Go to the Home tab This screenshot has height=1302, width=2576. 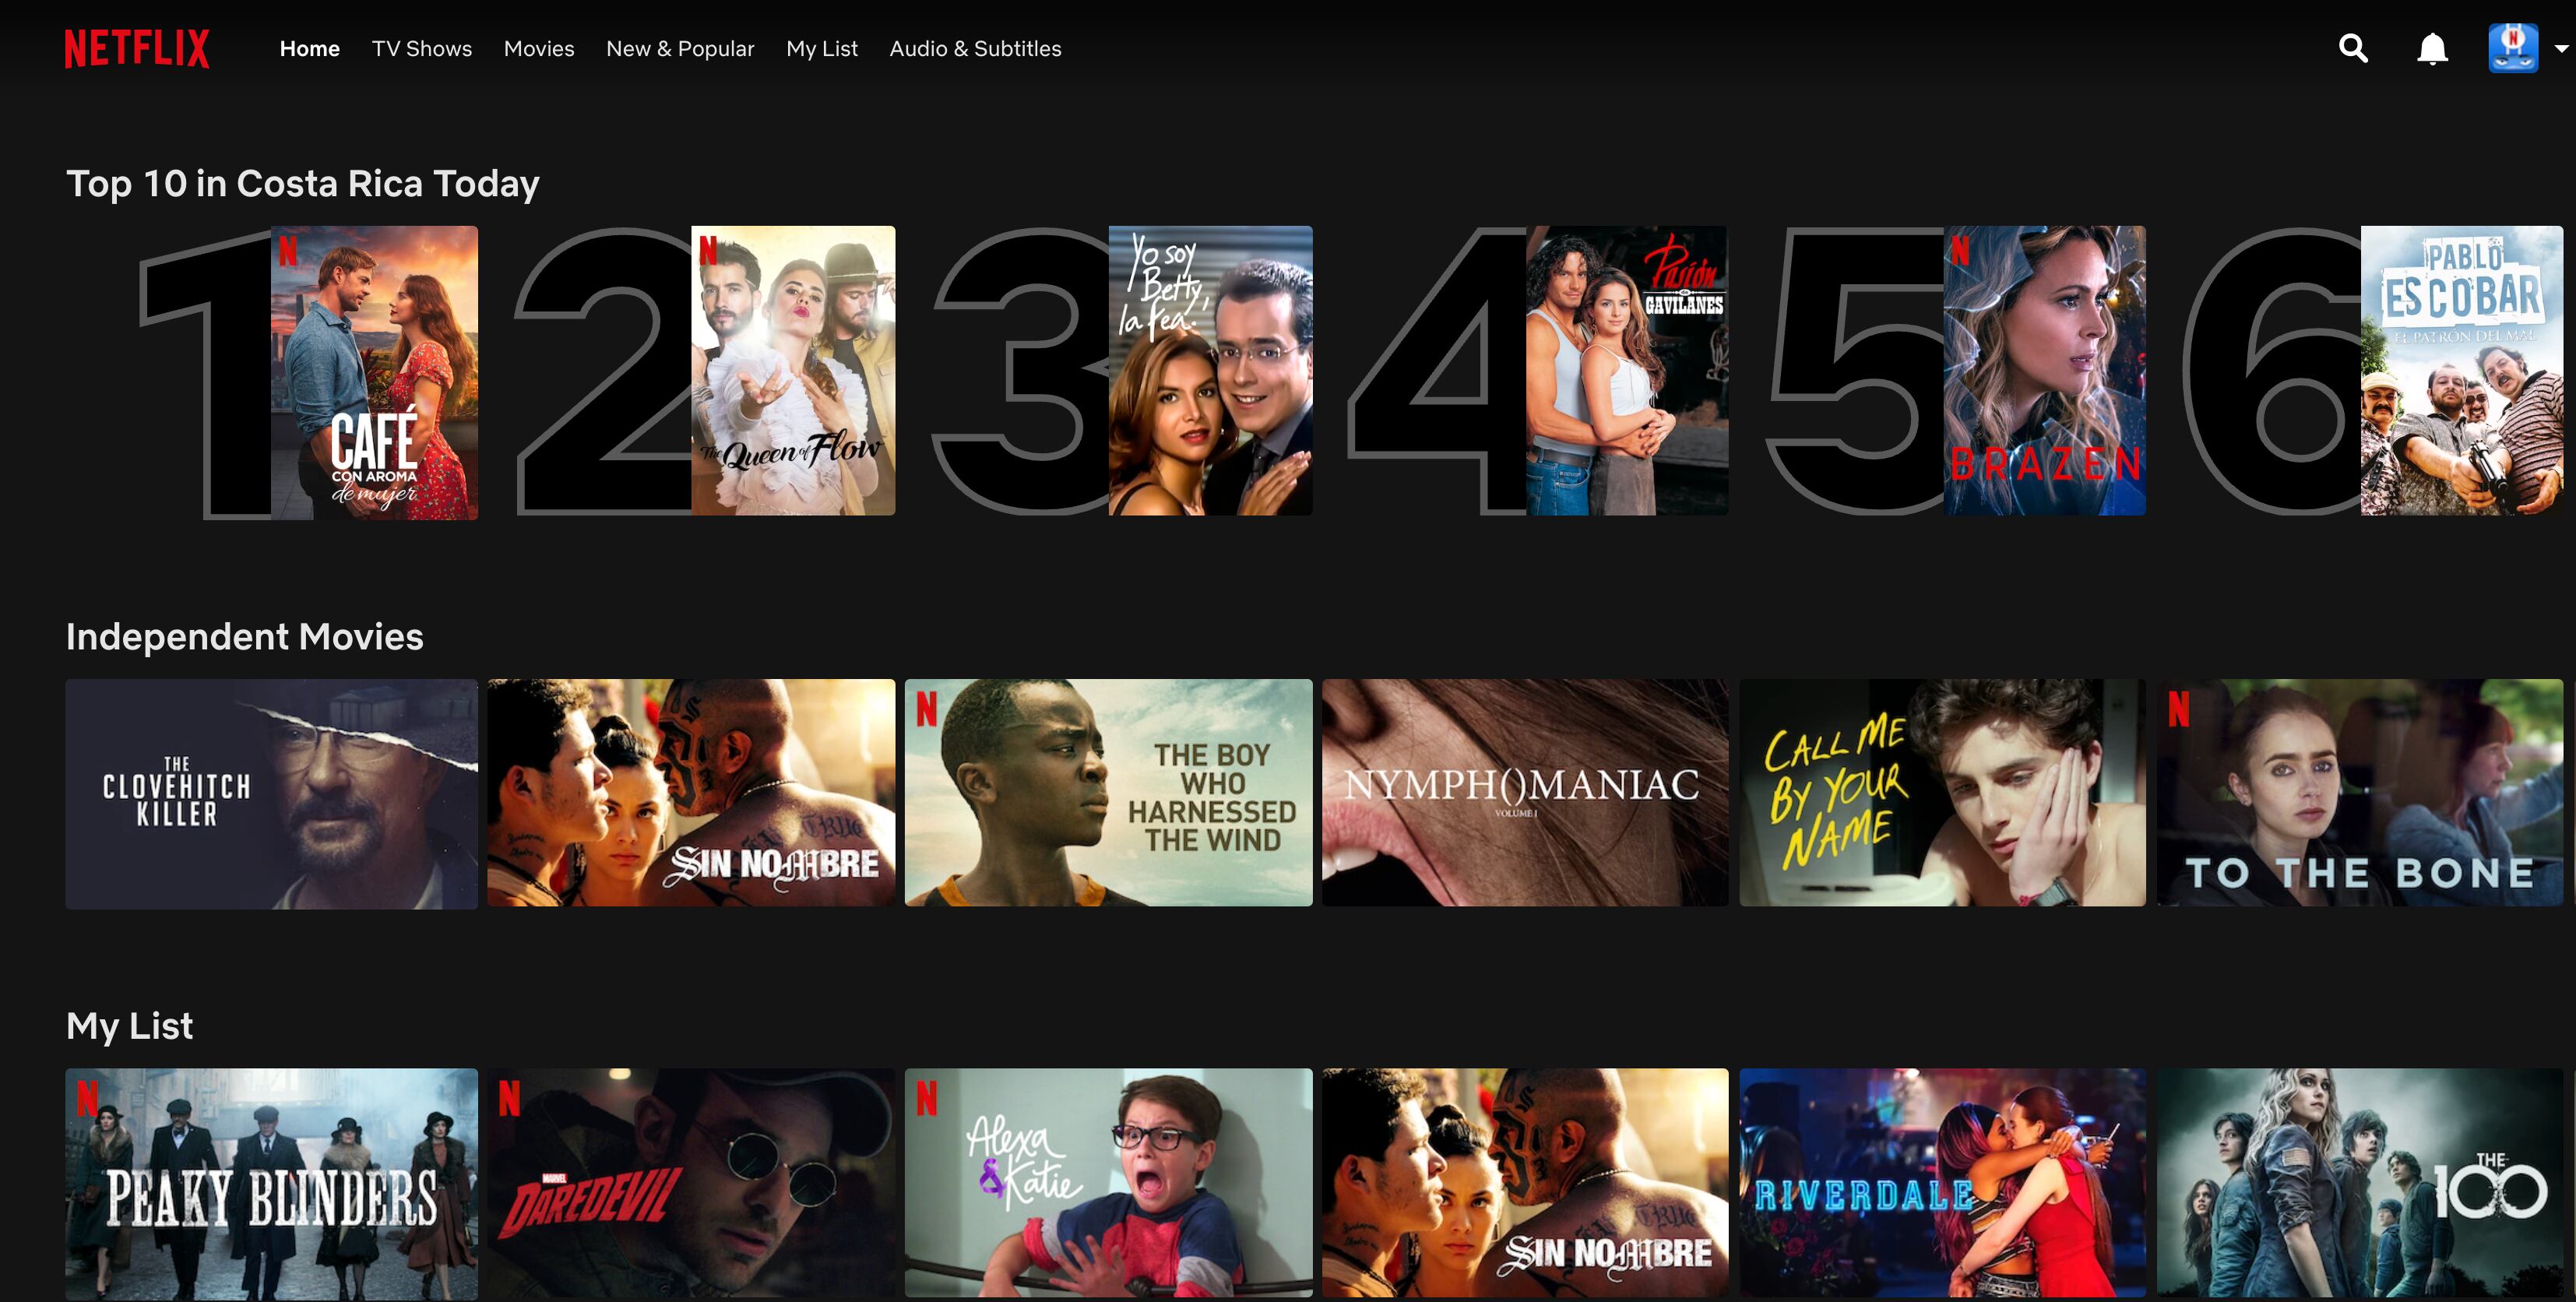point(309,48)
